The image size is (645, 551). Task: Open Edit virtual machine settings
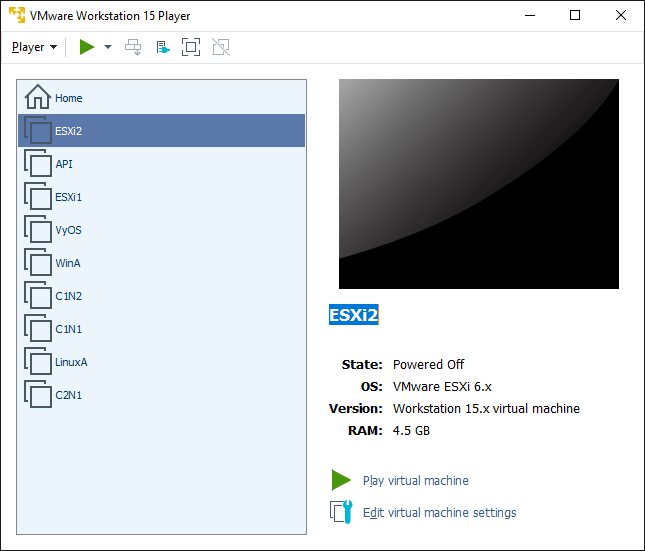439,513
